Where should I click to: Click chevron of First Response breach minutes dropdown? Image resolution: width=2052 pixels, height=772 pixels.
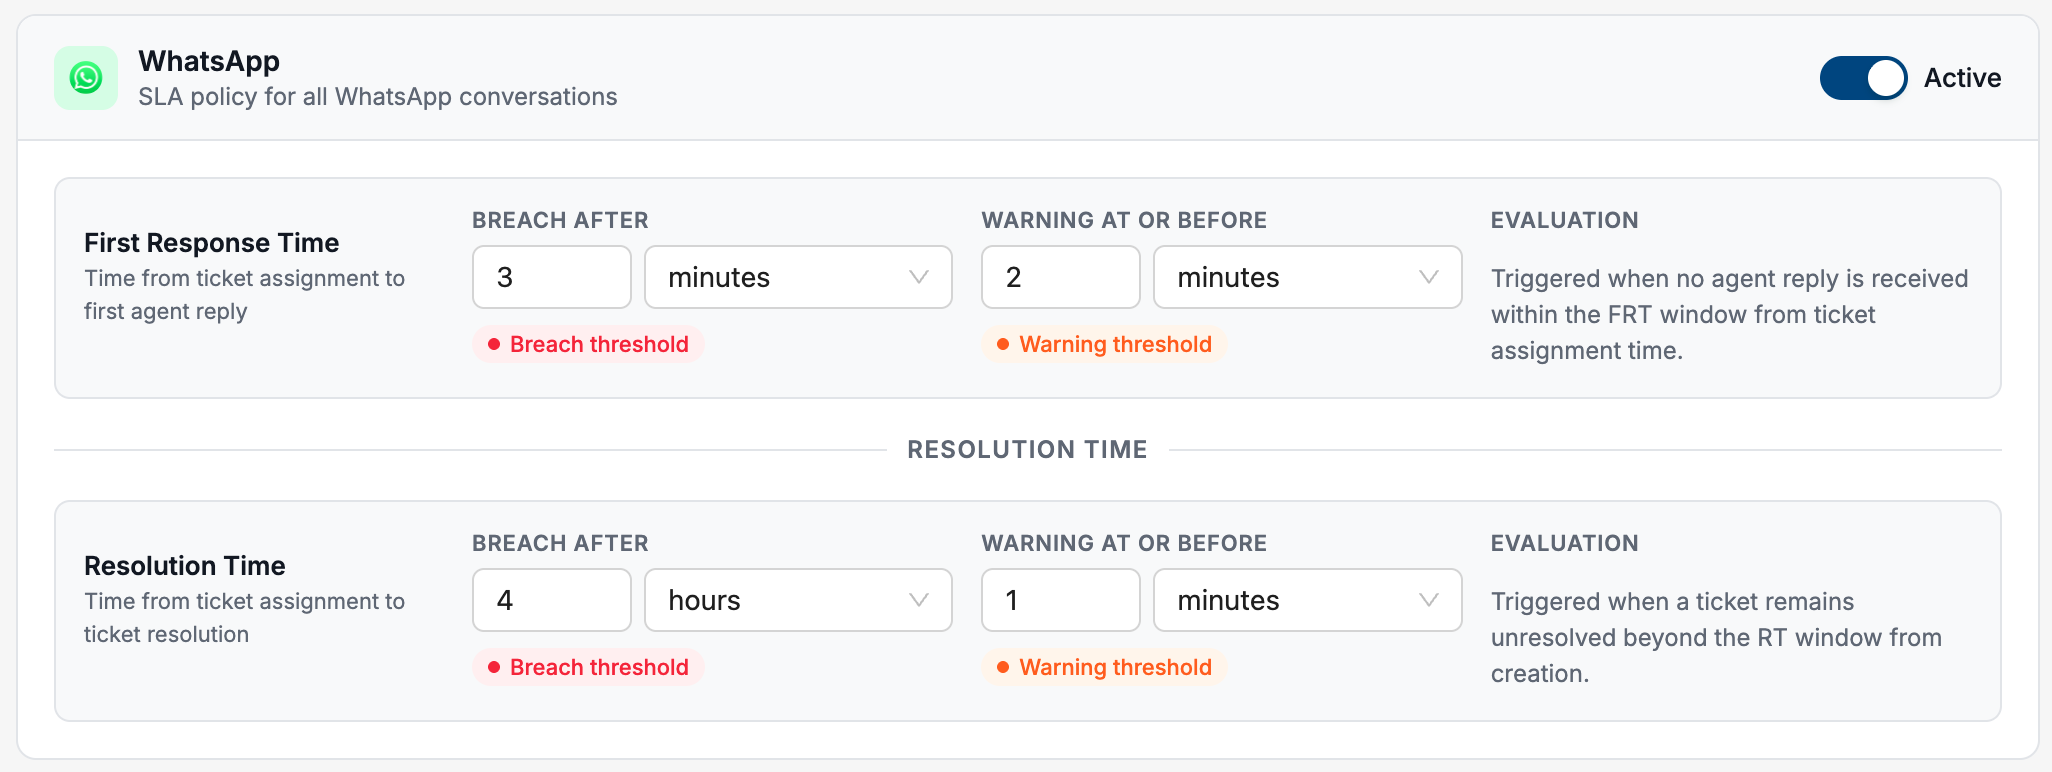[919, 277]
